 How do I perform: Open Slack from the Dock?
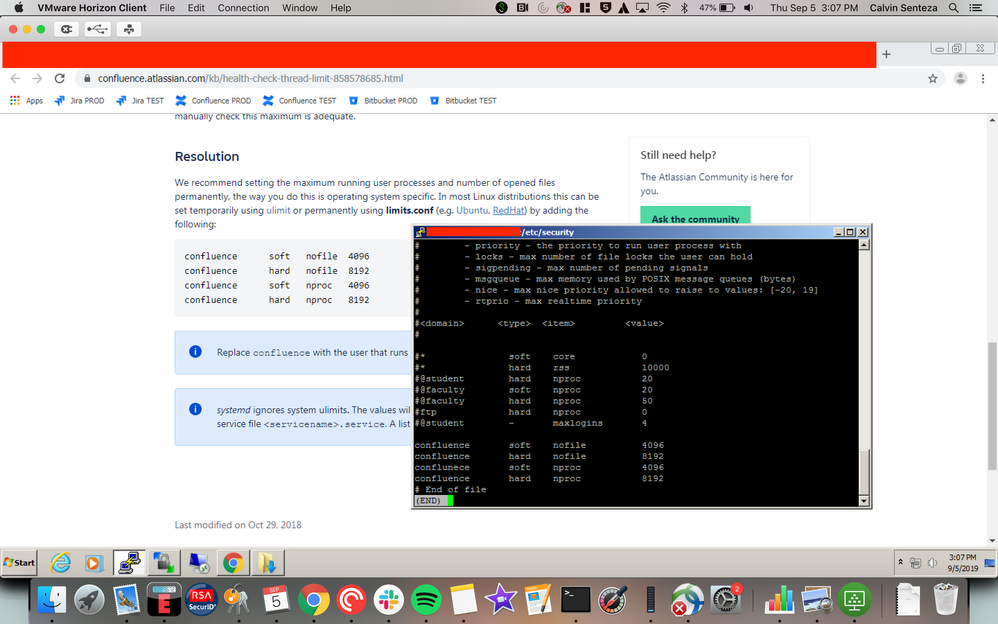[388, 600]
